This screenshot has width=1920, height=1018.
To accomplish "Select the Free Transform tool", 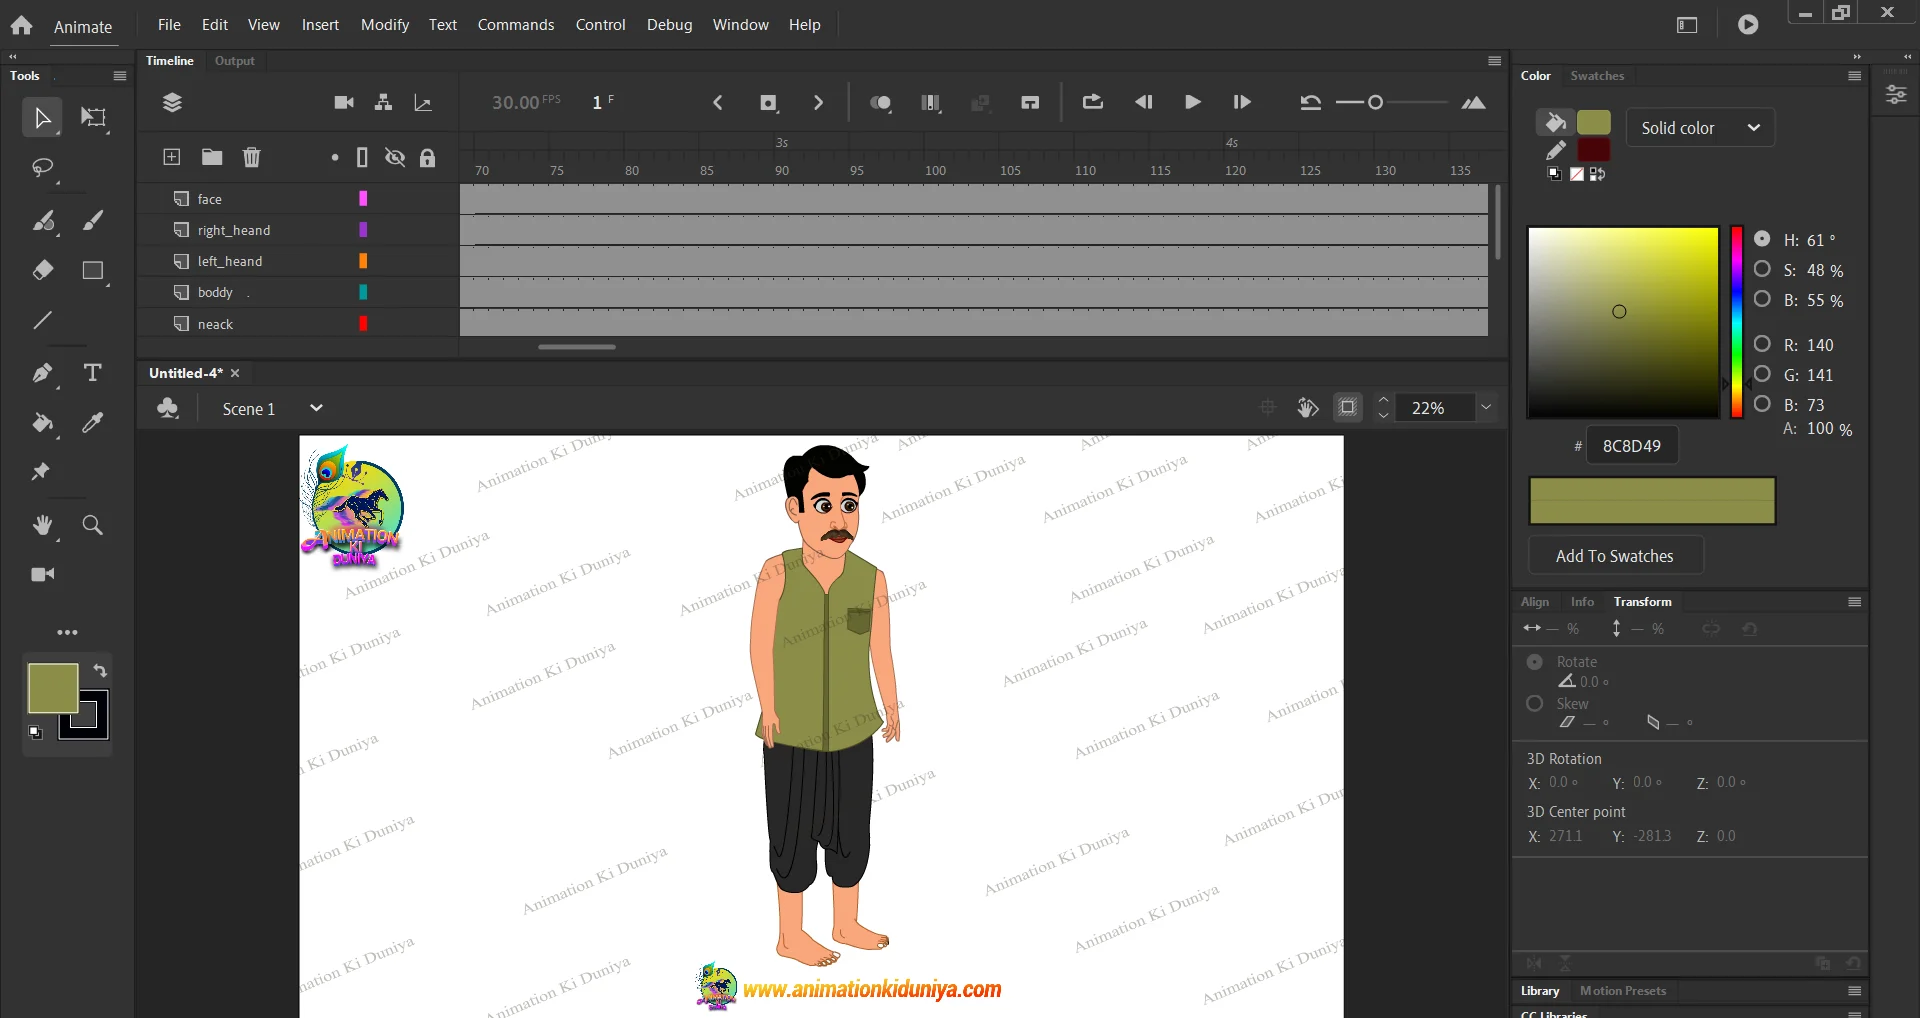I will pyautogui.click(x=93, y=118).
